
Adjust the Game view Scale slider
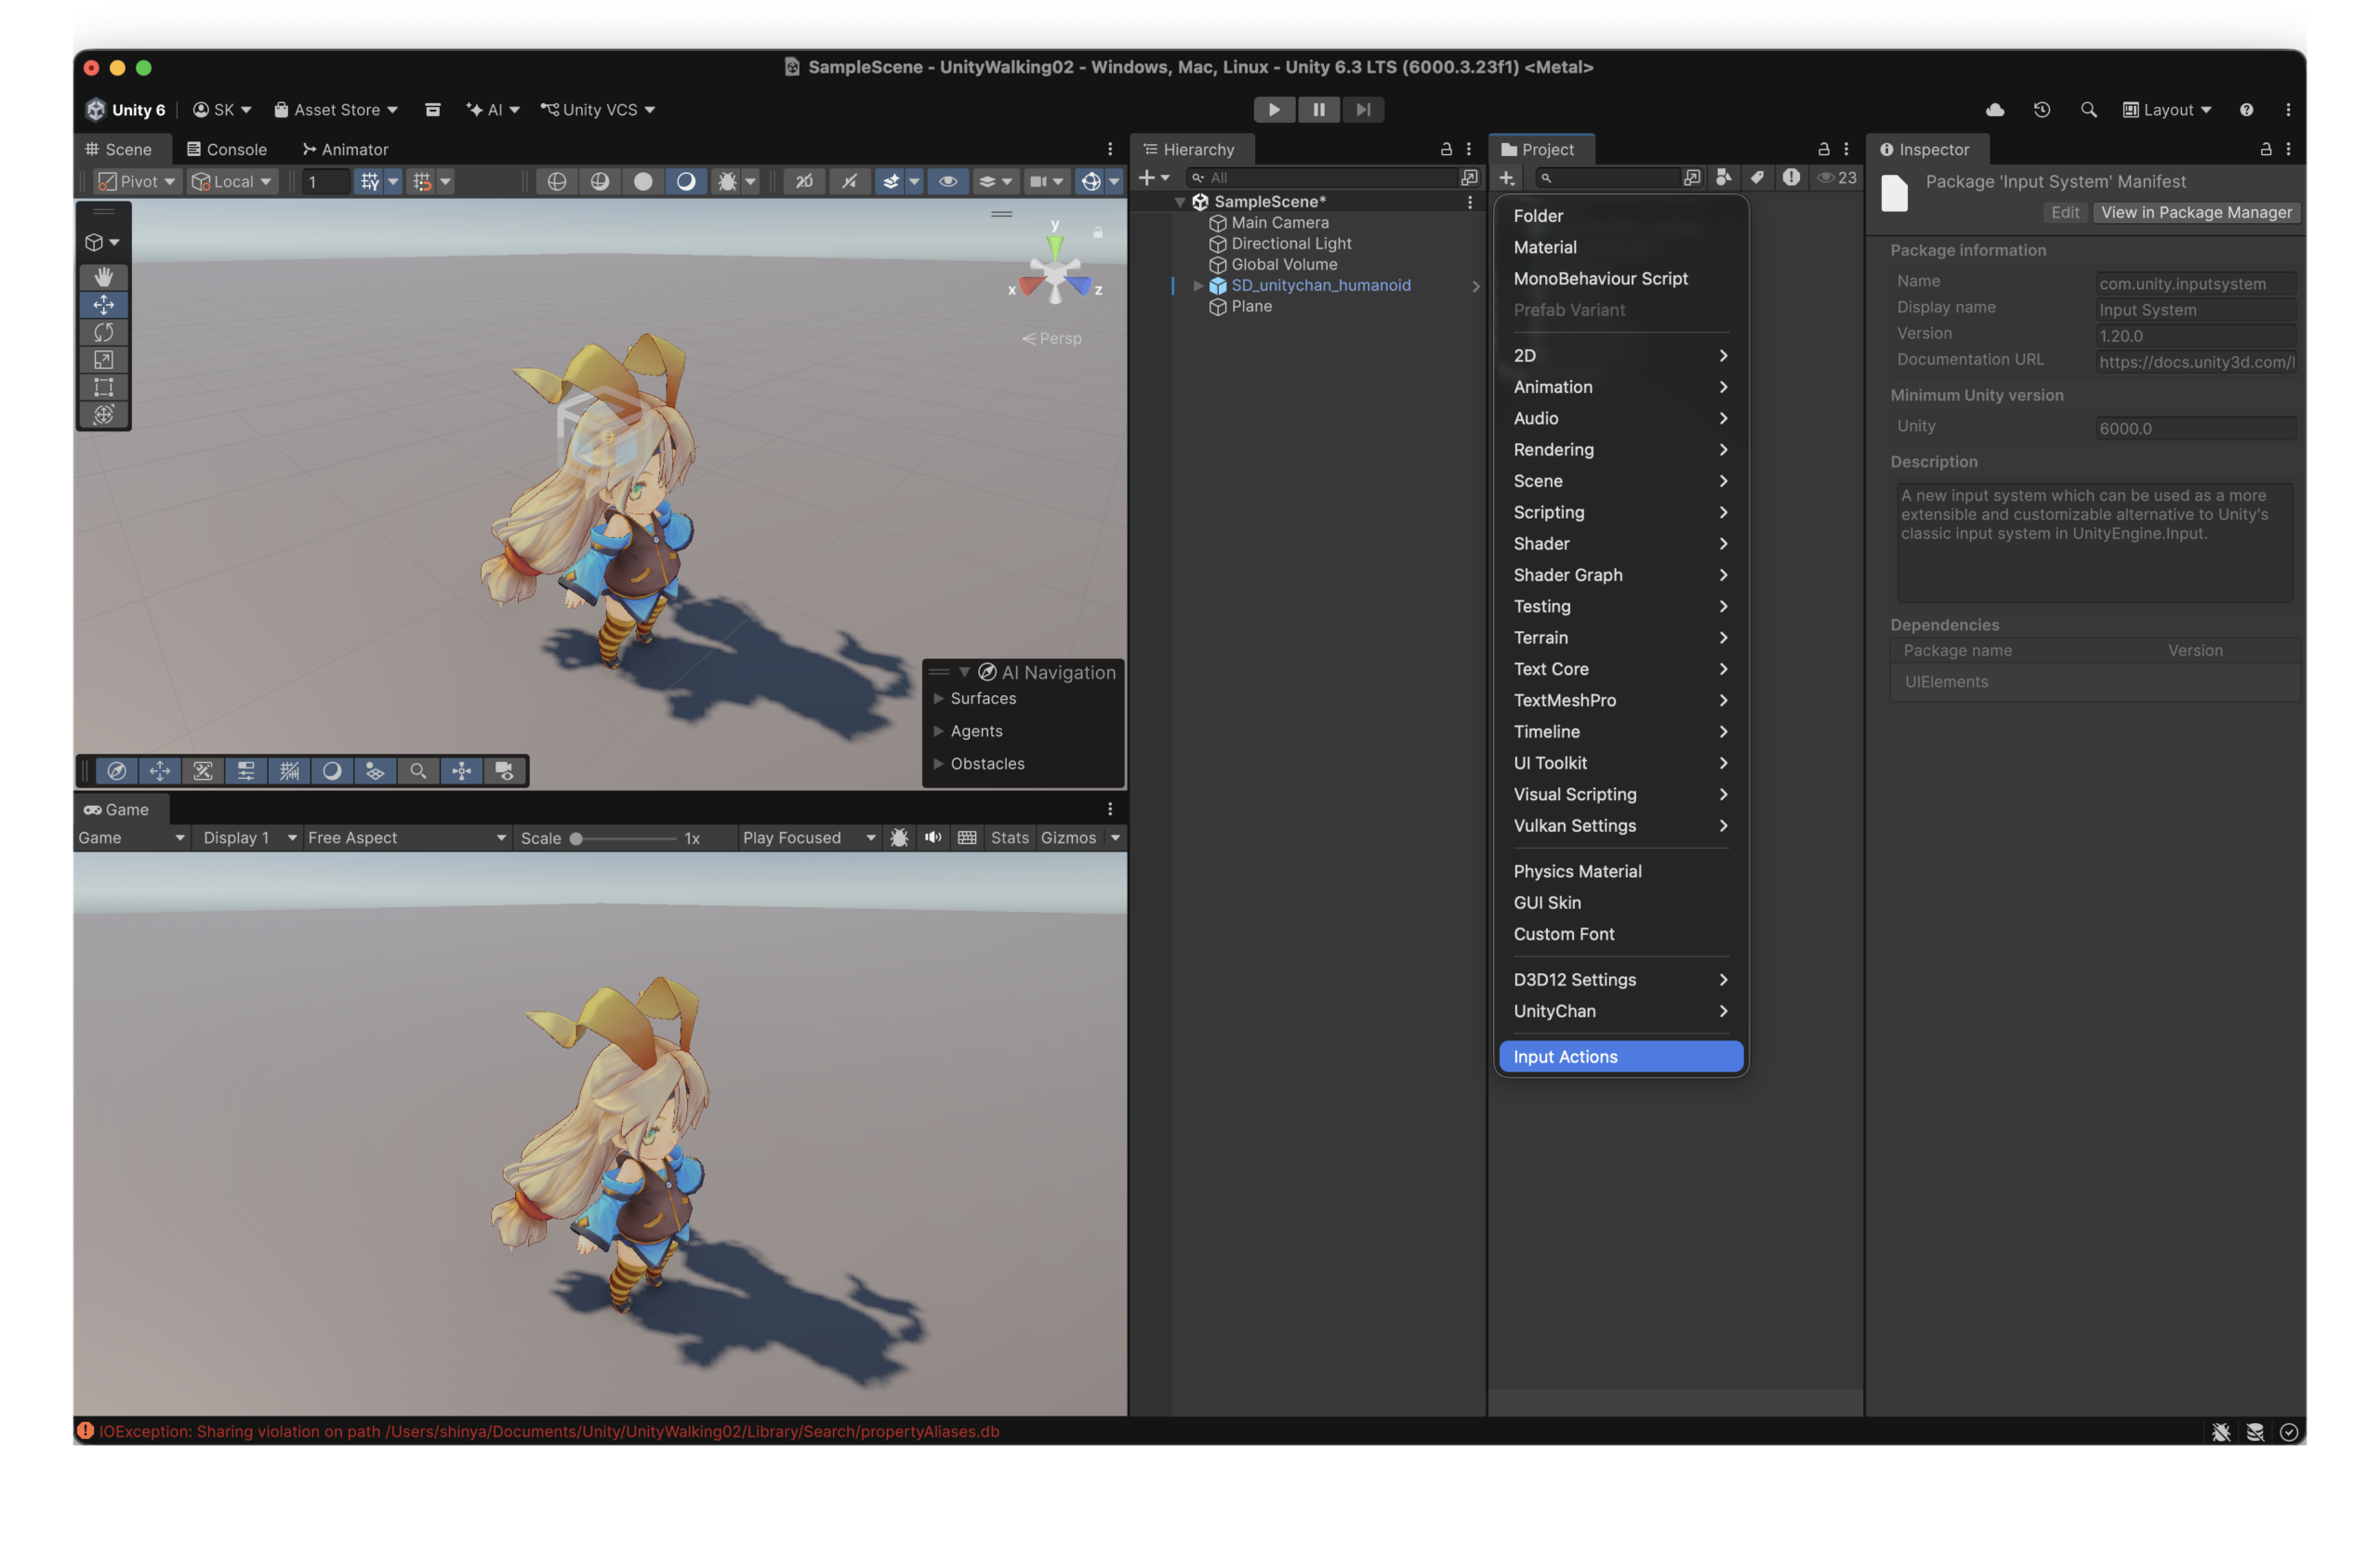click(624, 839)
